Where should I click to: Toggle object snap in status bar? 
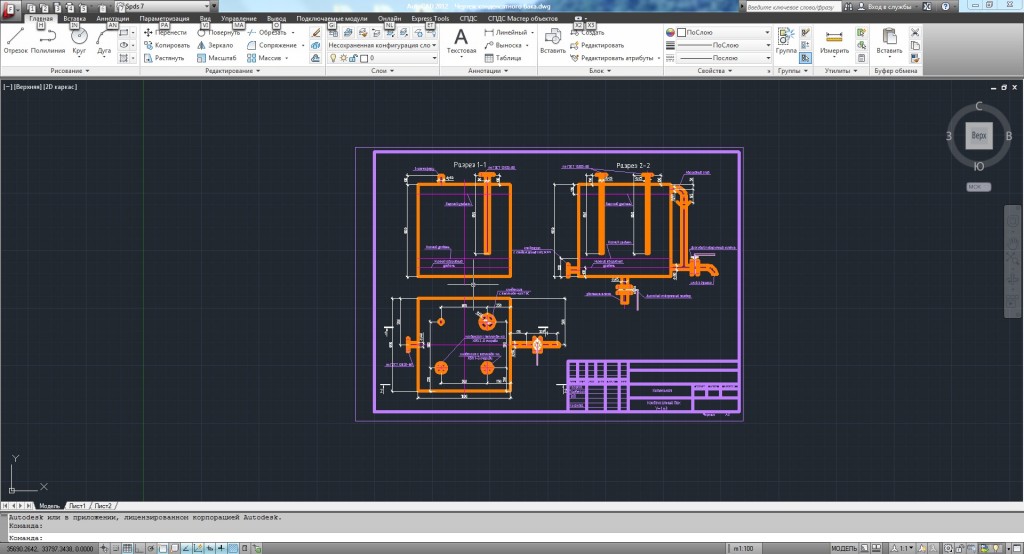pyautogui.click(x=163, y=548)
